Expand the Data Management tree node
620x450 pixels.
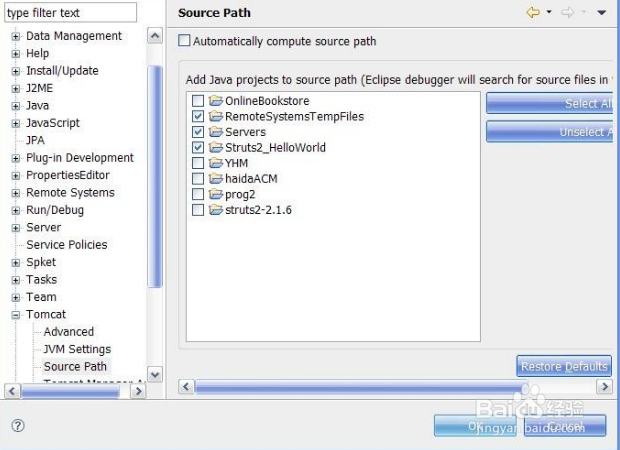(x=15, y=36)
